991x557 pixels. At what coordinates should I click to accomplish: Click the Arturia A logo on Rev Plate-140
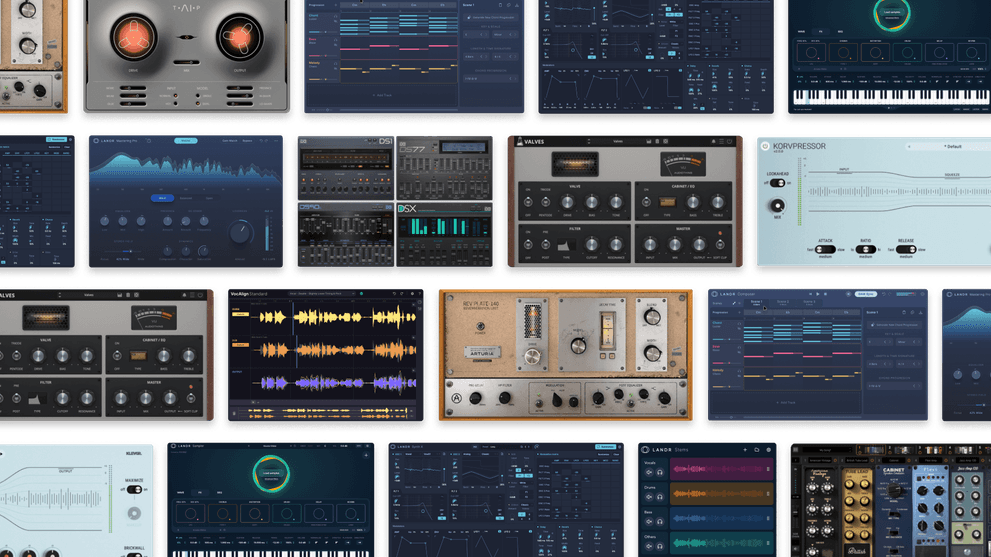coord(456,398)
